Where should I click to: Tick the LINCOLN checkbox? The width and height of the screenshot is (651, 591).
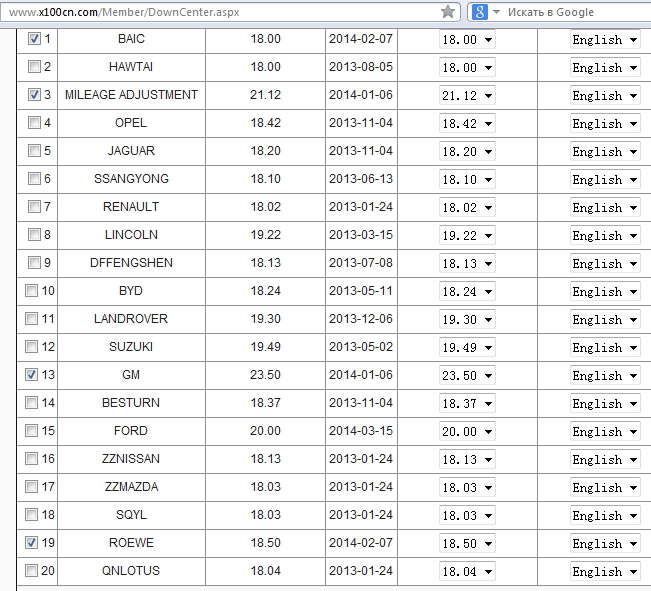tap(34, 235)
